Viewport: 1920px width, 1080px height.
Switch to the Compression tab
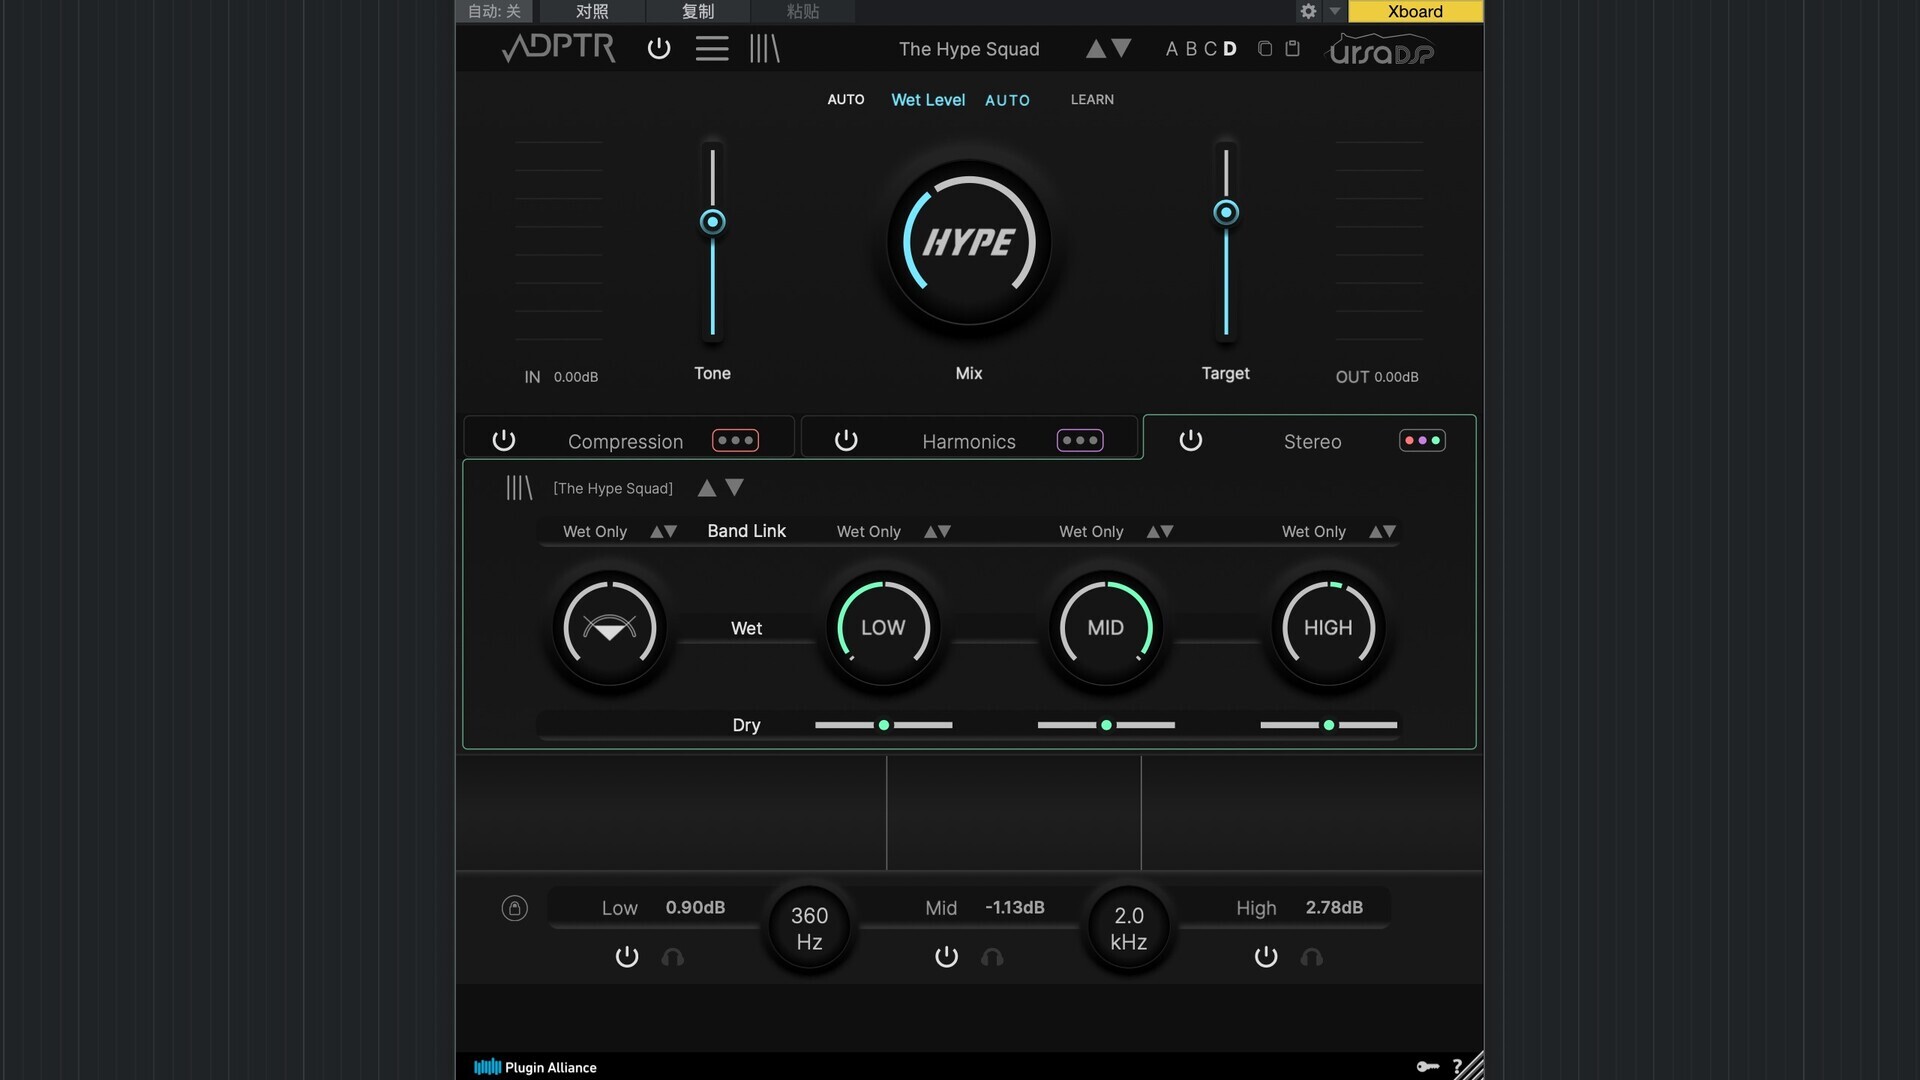(x=625, y=441)
